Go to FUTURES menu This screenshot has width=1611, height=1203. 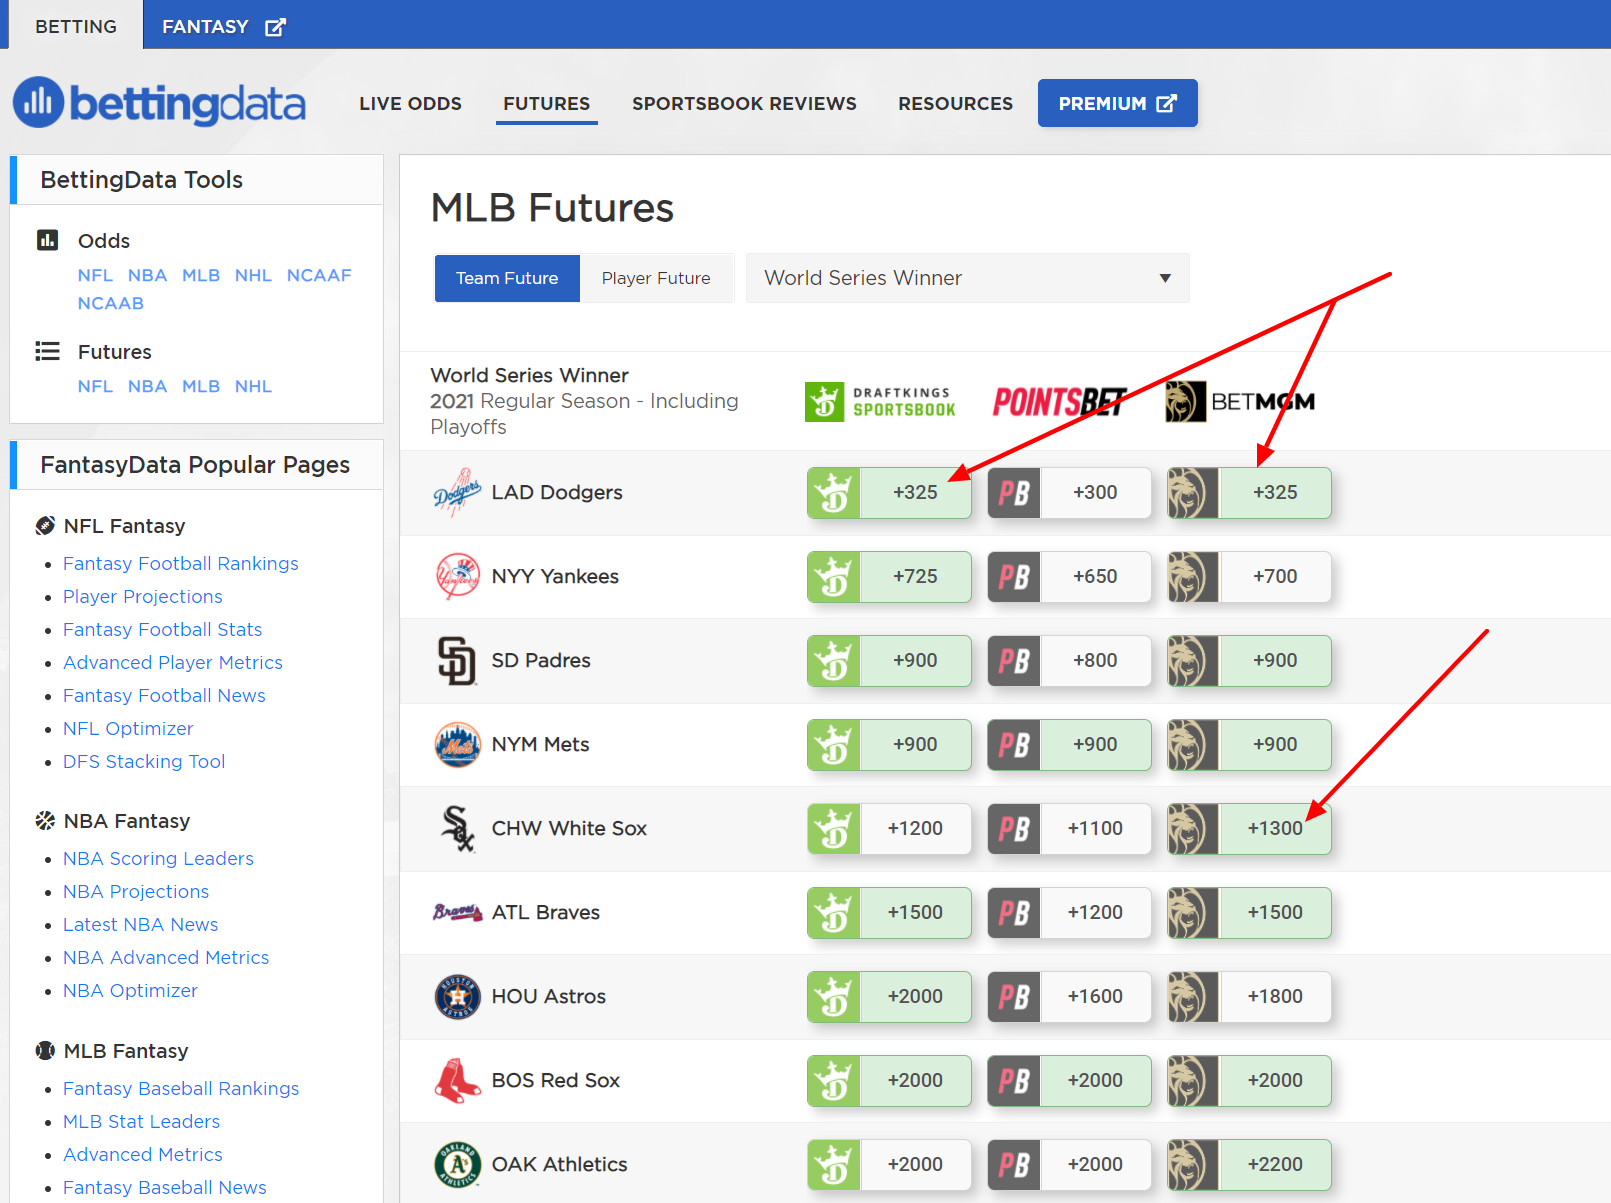coord(547,103)
